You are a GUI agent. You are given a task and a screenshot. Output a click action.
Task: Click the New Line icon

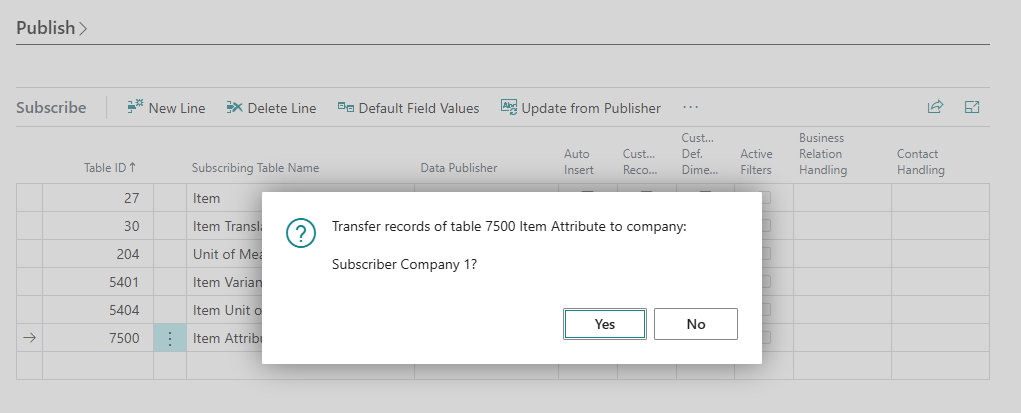point(135,107)
